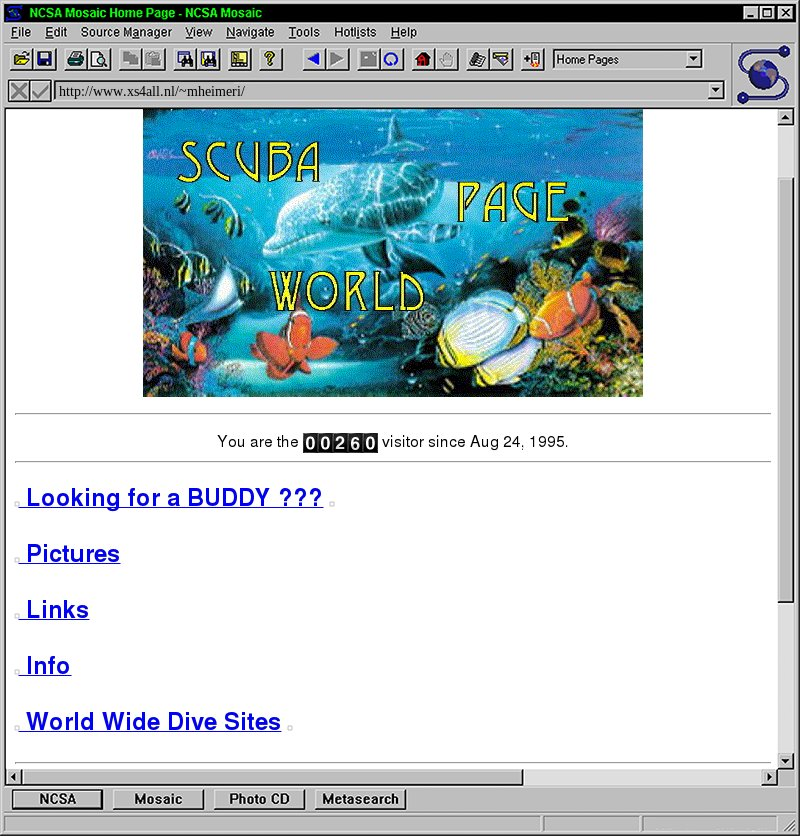Go to Home via house icon
The width and height of the screenshot is (800, 836).
pos(423,60)
